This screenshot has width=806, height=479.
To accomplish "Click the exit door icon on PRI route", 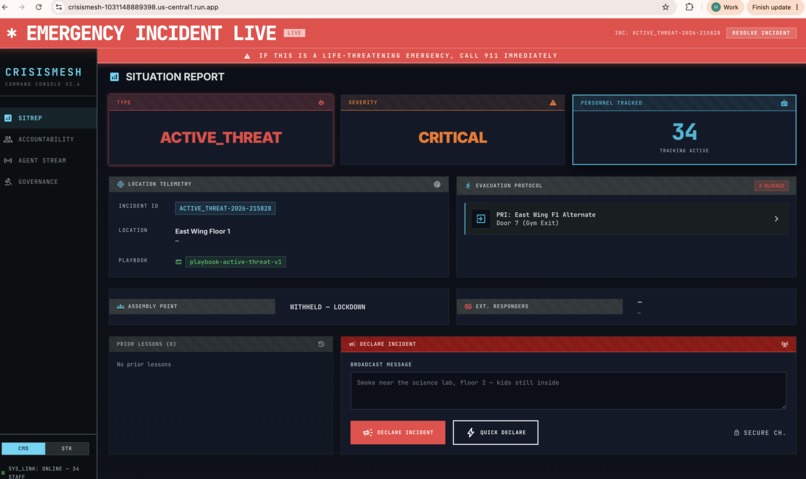I will 481,219.
